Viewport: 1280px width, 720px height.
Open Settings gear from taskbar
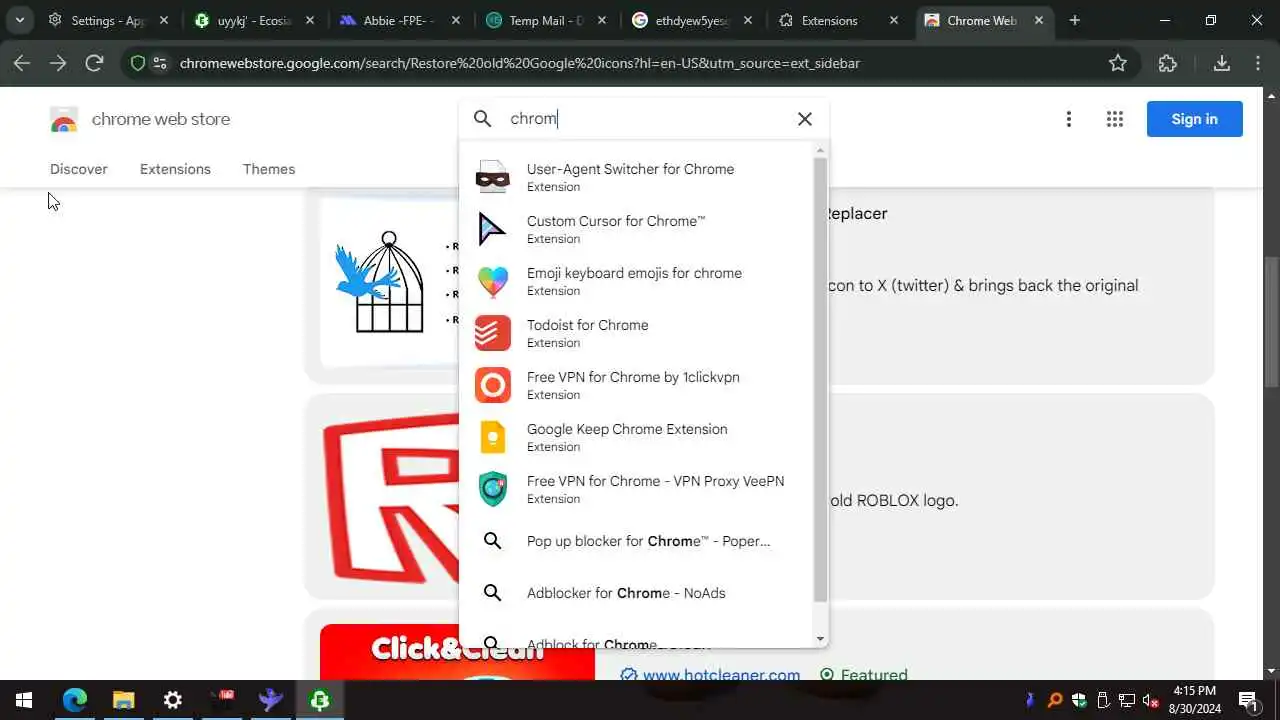point(172,700)
